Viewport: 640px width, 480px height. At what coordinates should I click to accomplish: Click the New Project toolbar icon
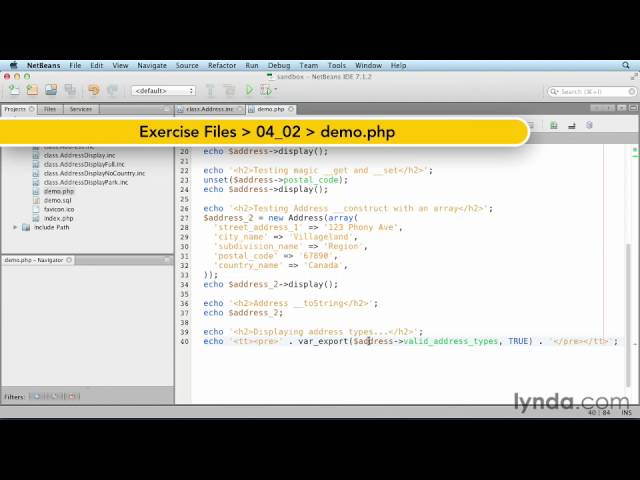pos(32,90)
